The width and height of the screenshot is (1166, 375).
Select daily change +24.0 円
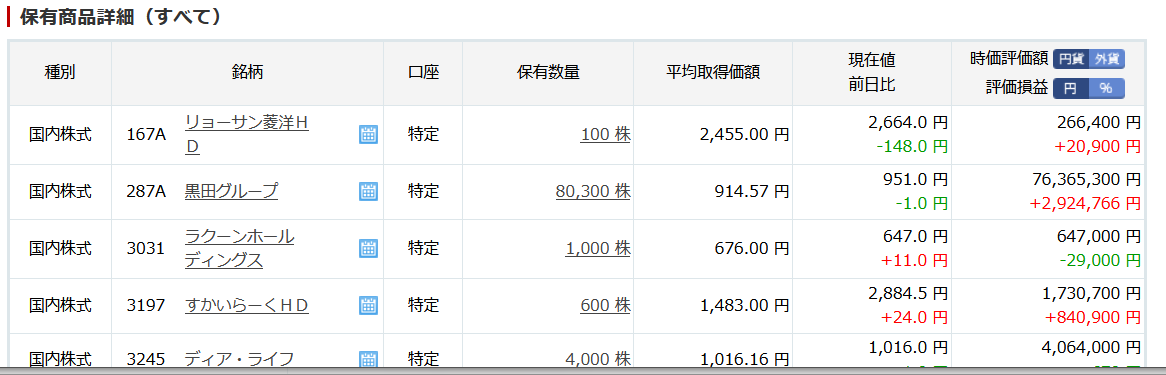tap(915, 318)
